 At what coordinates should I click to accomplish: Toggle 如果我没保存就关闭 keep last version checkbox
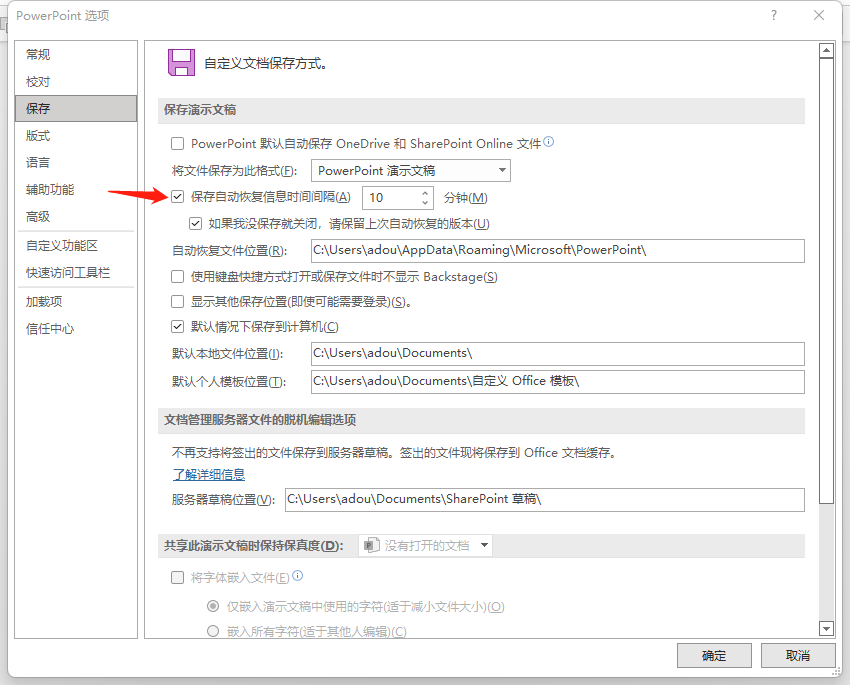pyautogui.click(x=195, y=223)
